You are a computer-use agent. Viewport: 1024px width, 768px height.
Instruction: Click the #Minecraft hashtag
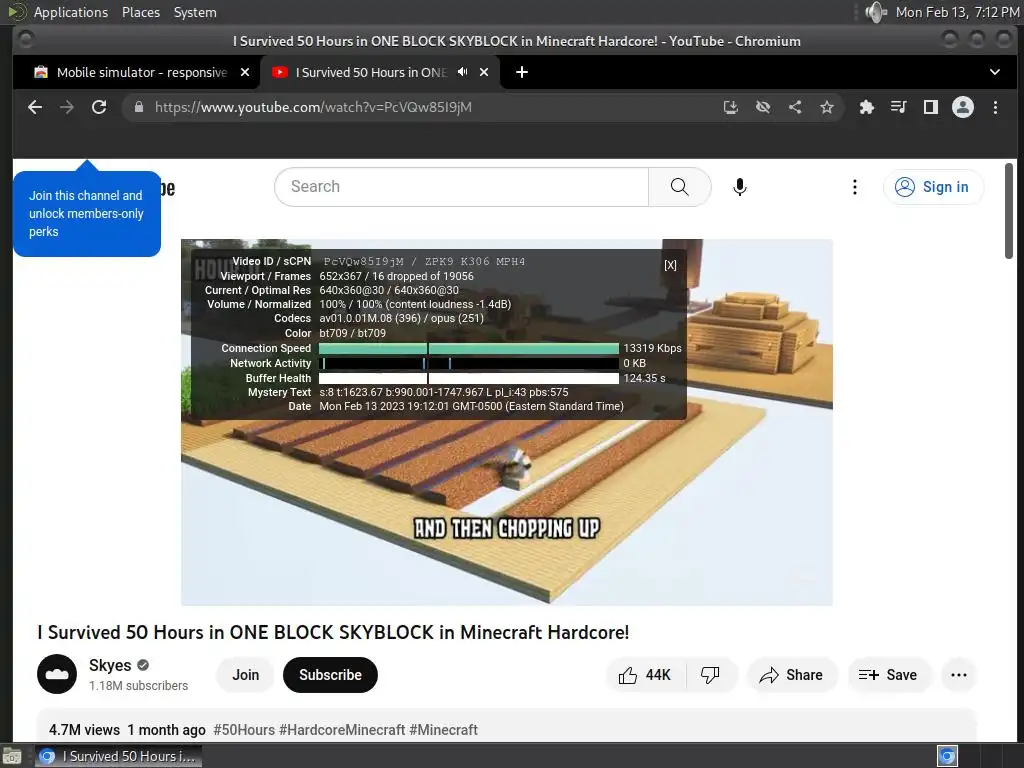pyautogui.click(x=443, y=729)
